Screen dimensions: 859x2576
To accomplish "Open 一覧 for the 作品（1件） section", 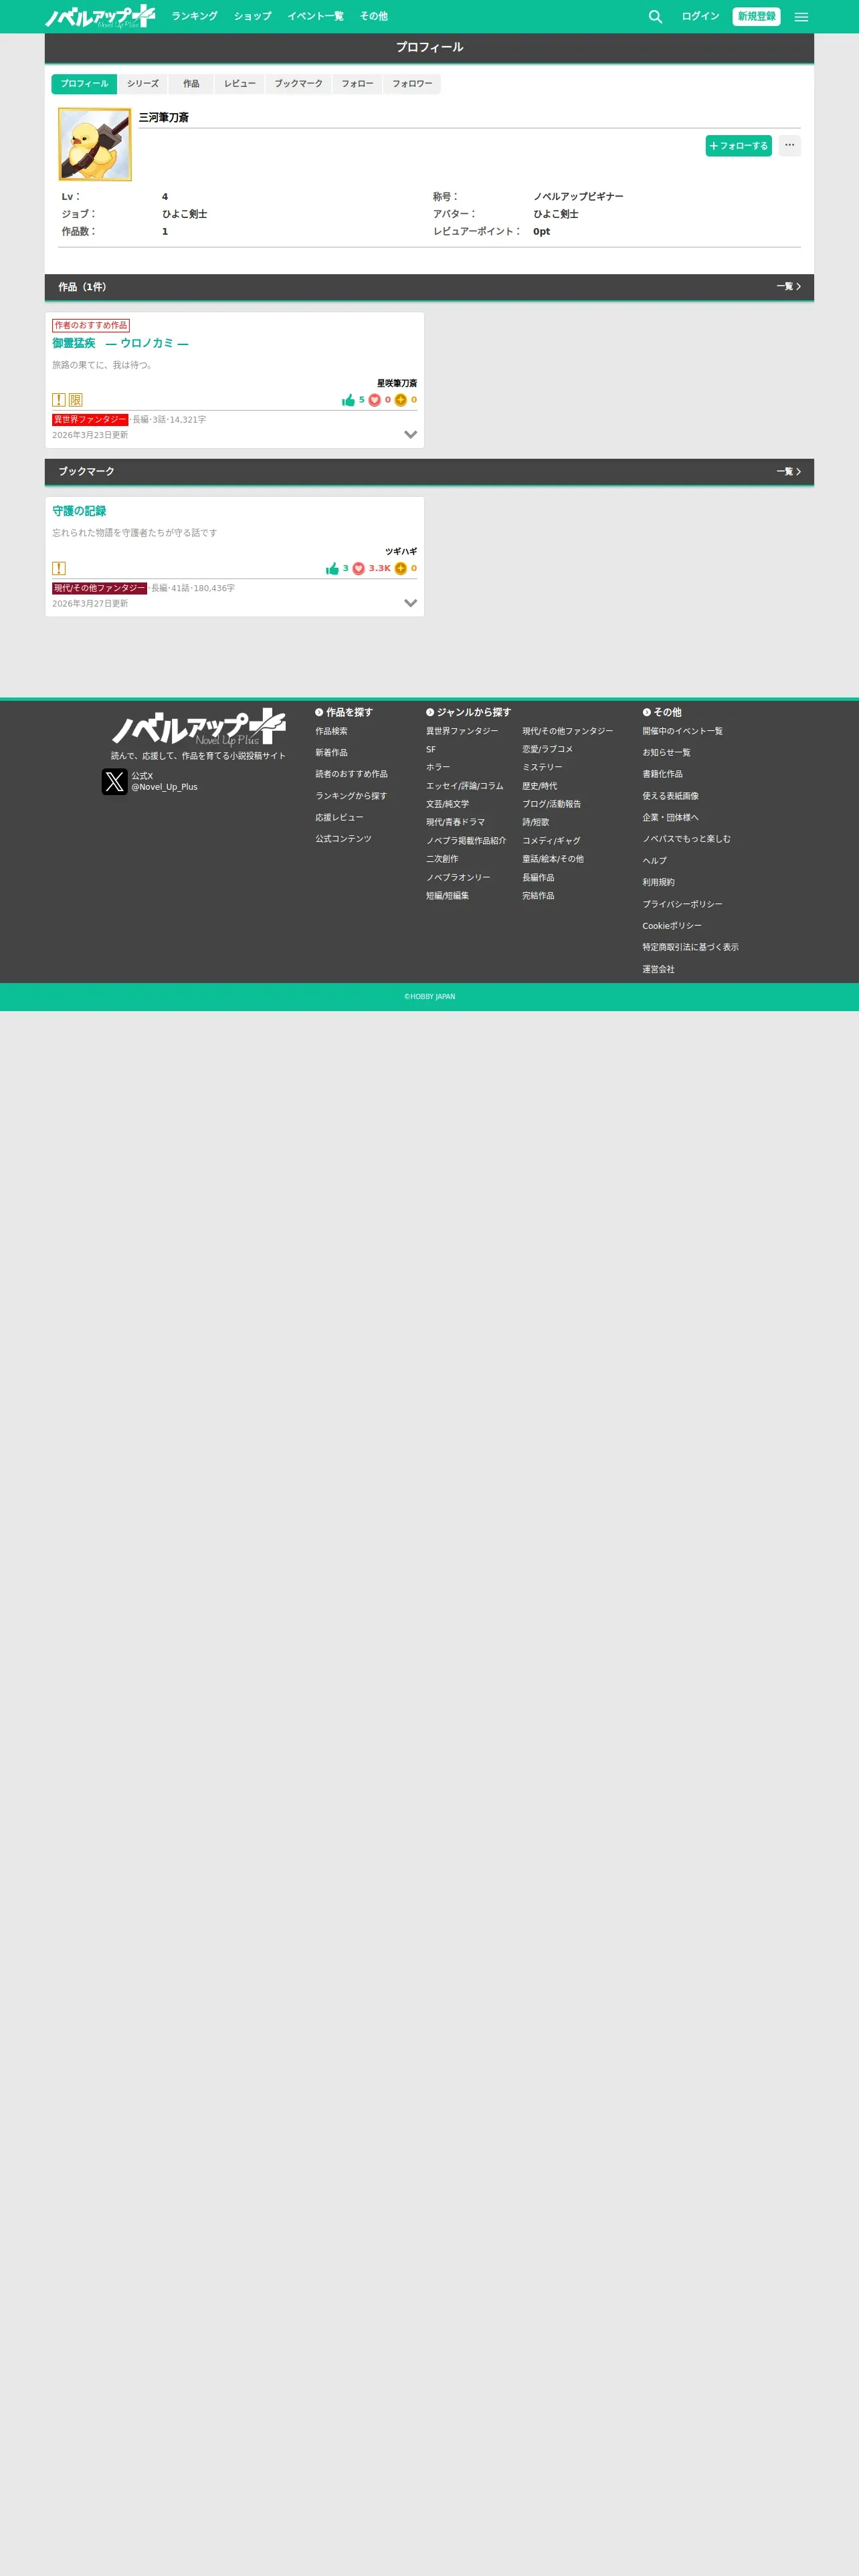I will click(789, 287).
